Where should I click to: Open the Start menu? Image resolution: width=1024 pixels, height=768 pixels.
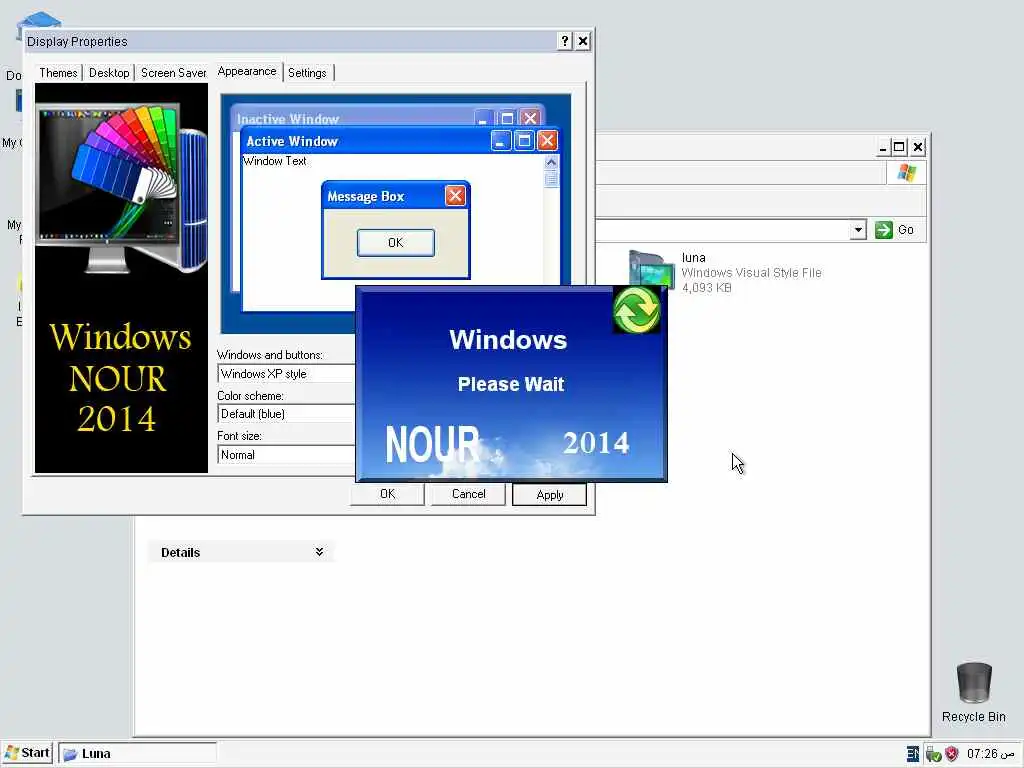[27, 753]
